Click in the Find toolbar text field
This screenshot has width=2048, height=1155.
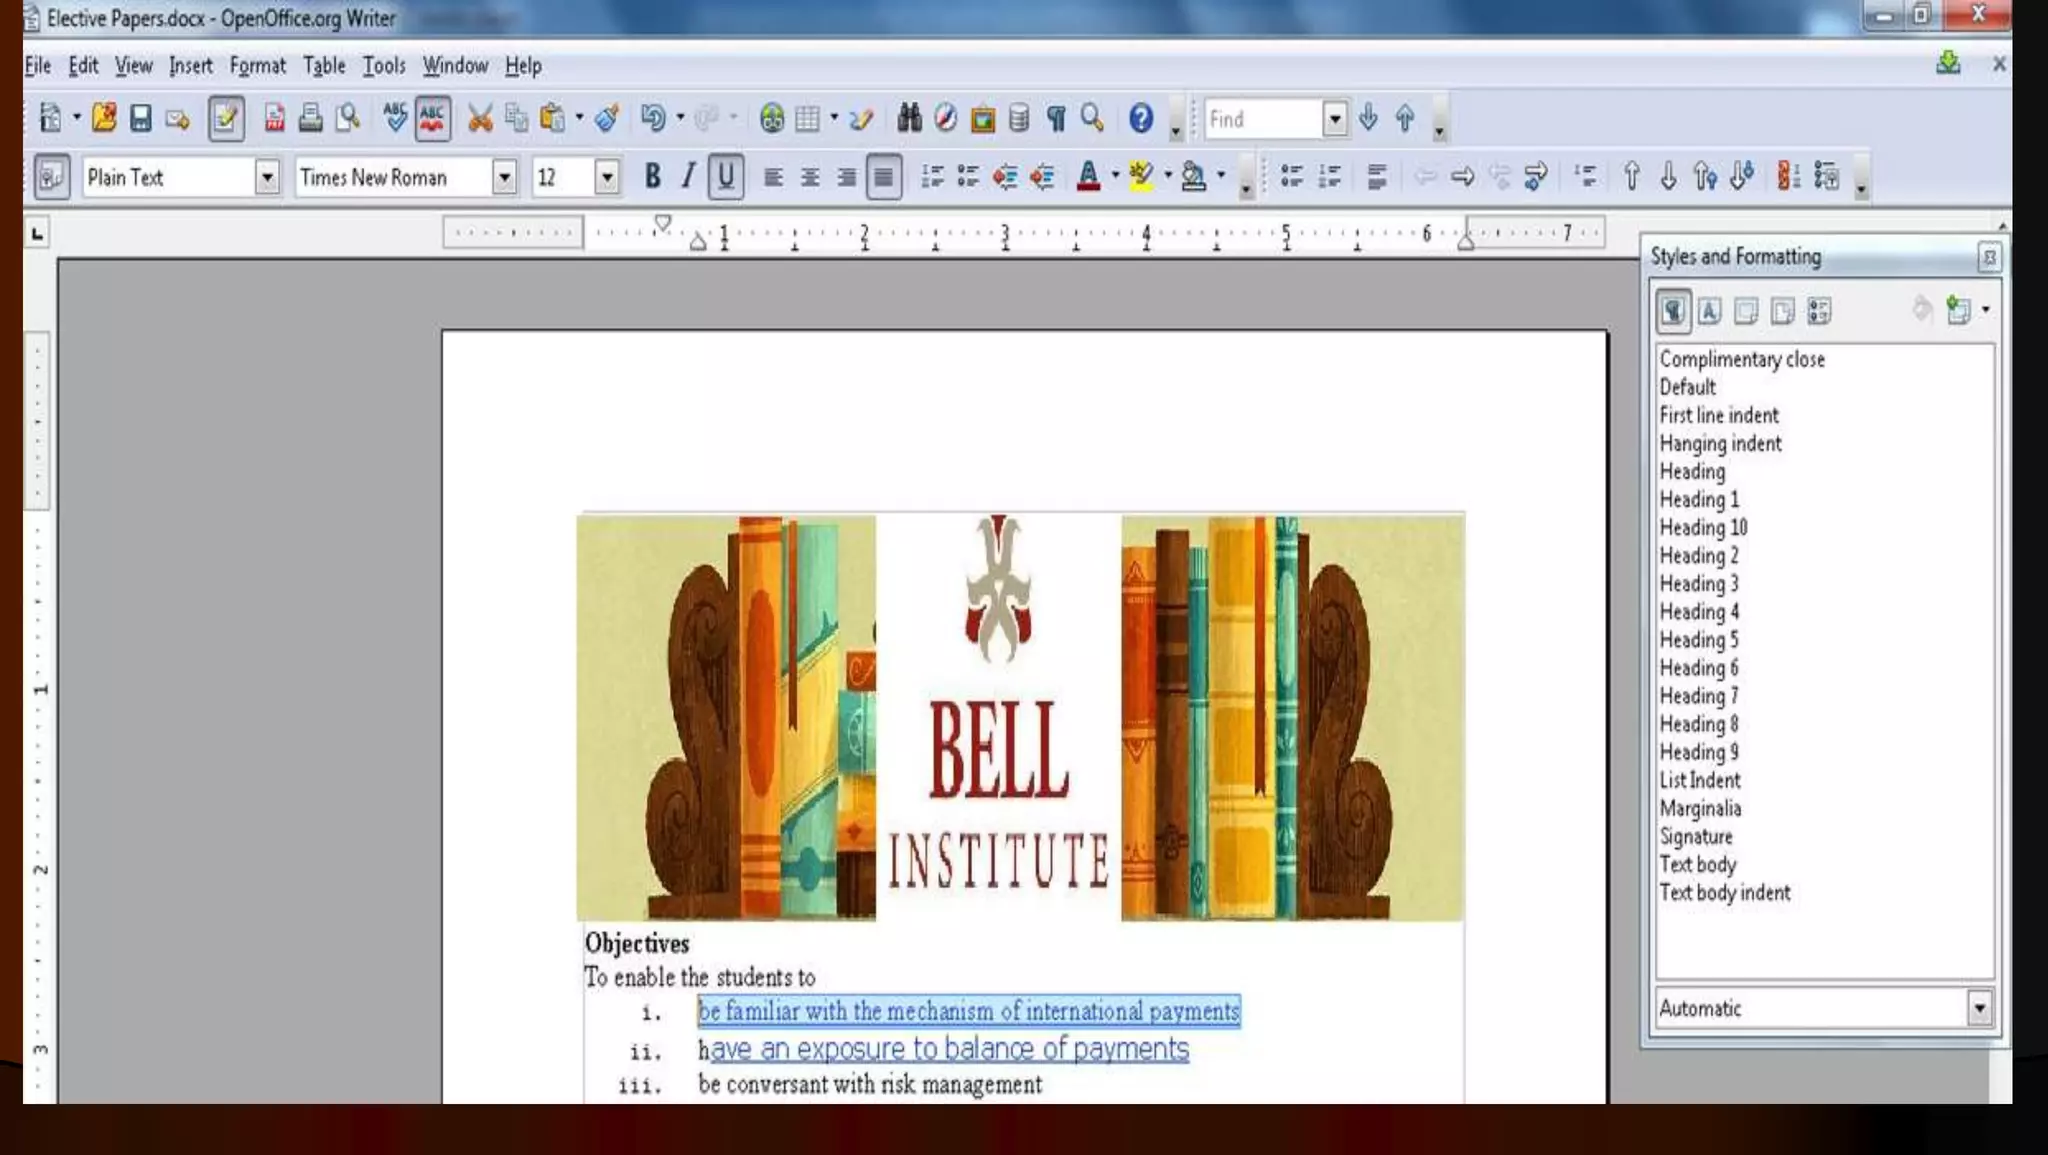1263,120
